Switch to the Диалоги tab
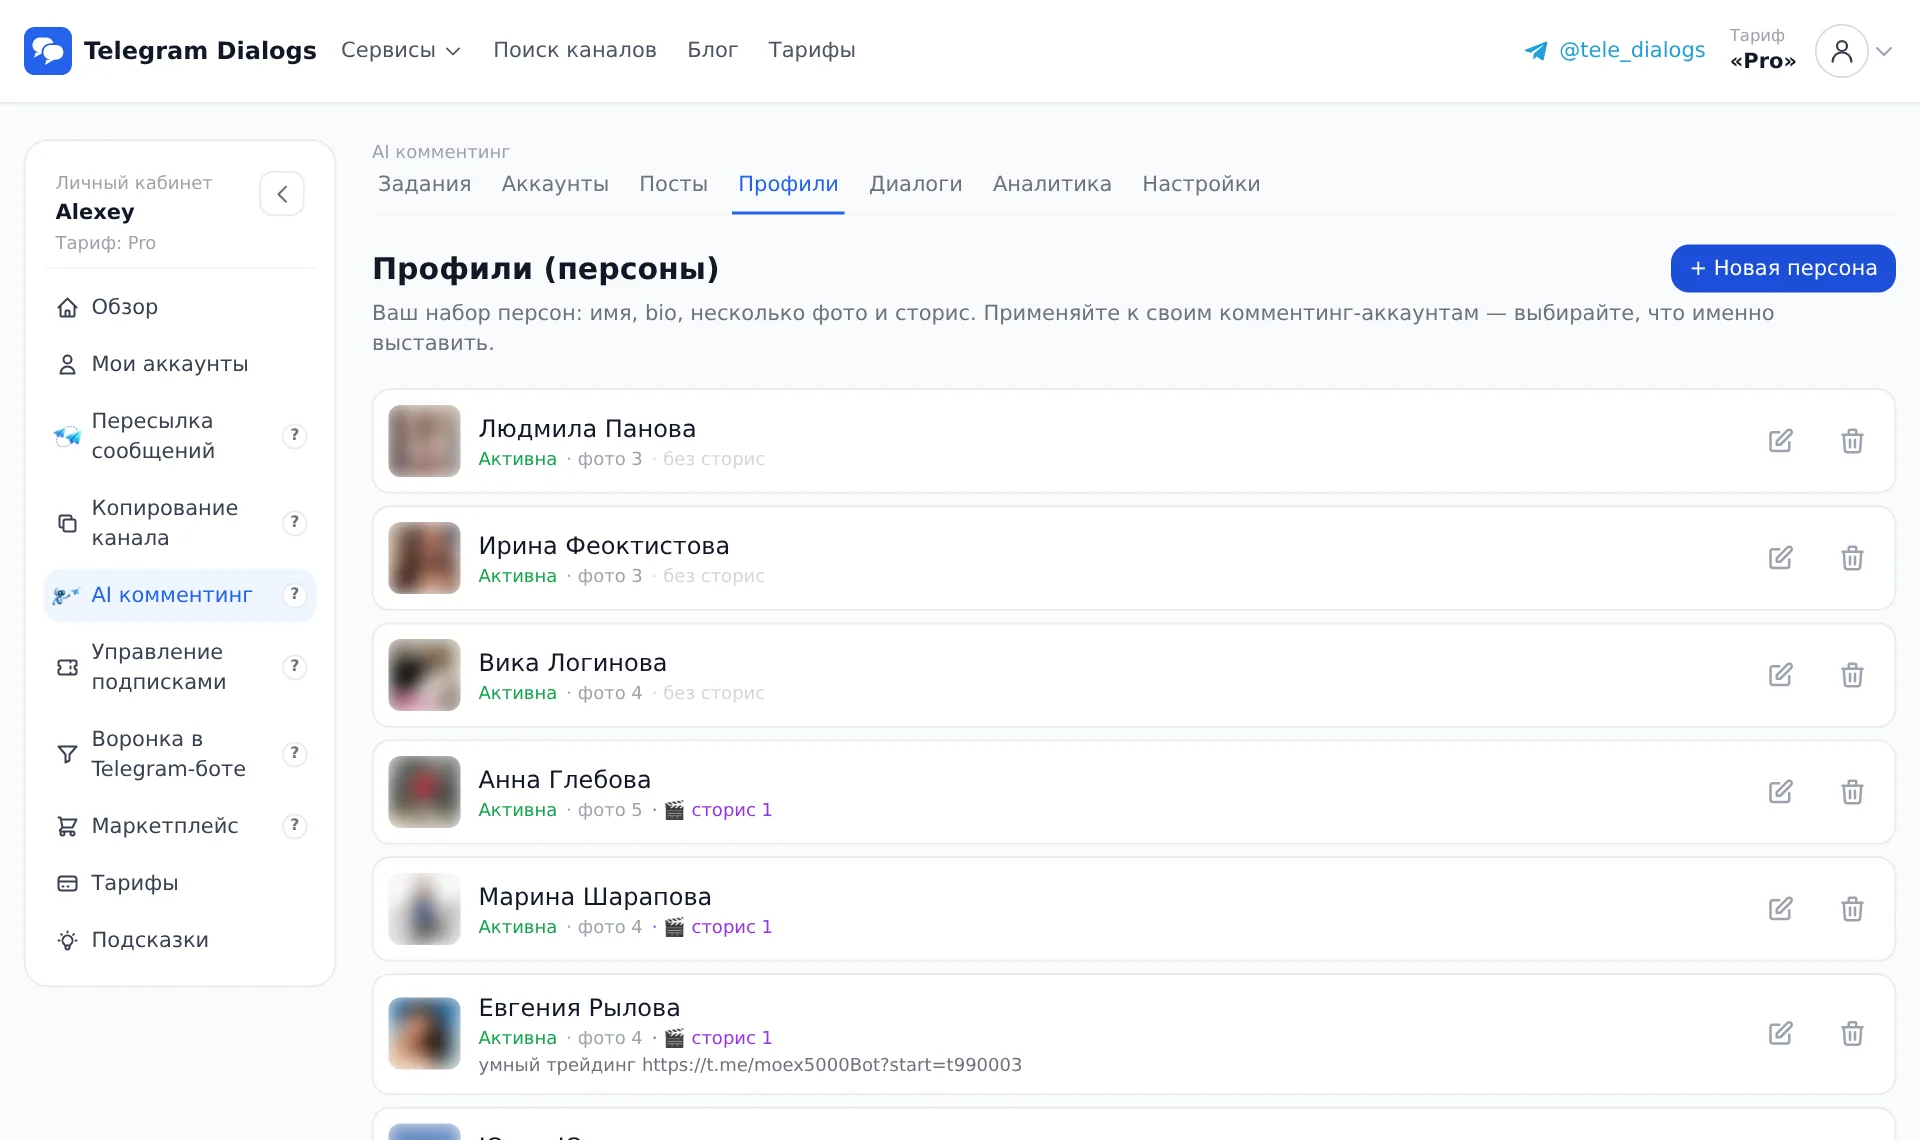Viewport: 1920px width, 1140px height. point(915,184)
